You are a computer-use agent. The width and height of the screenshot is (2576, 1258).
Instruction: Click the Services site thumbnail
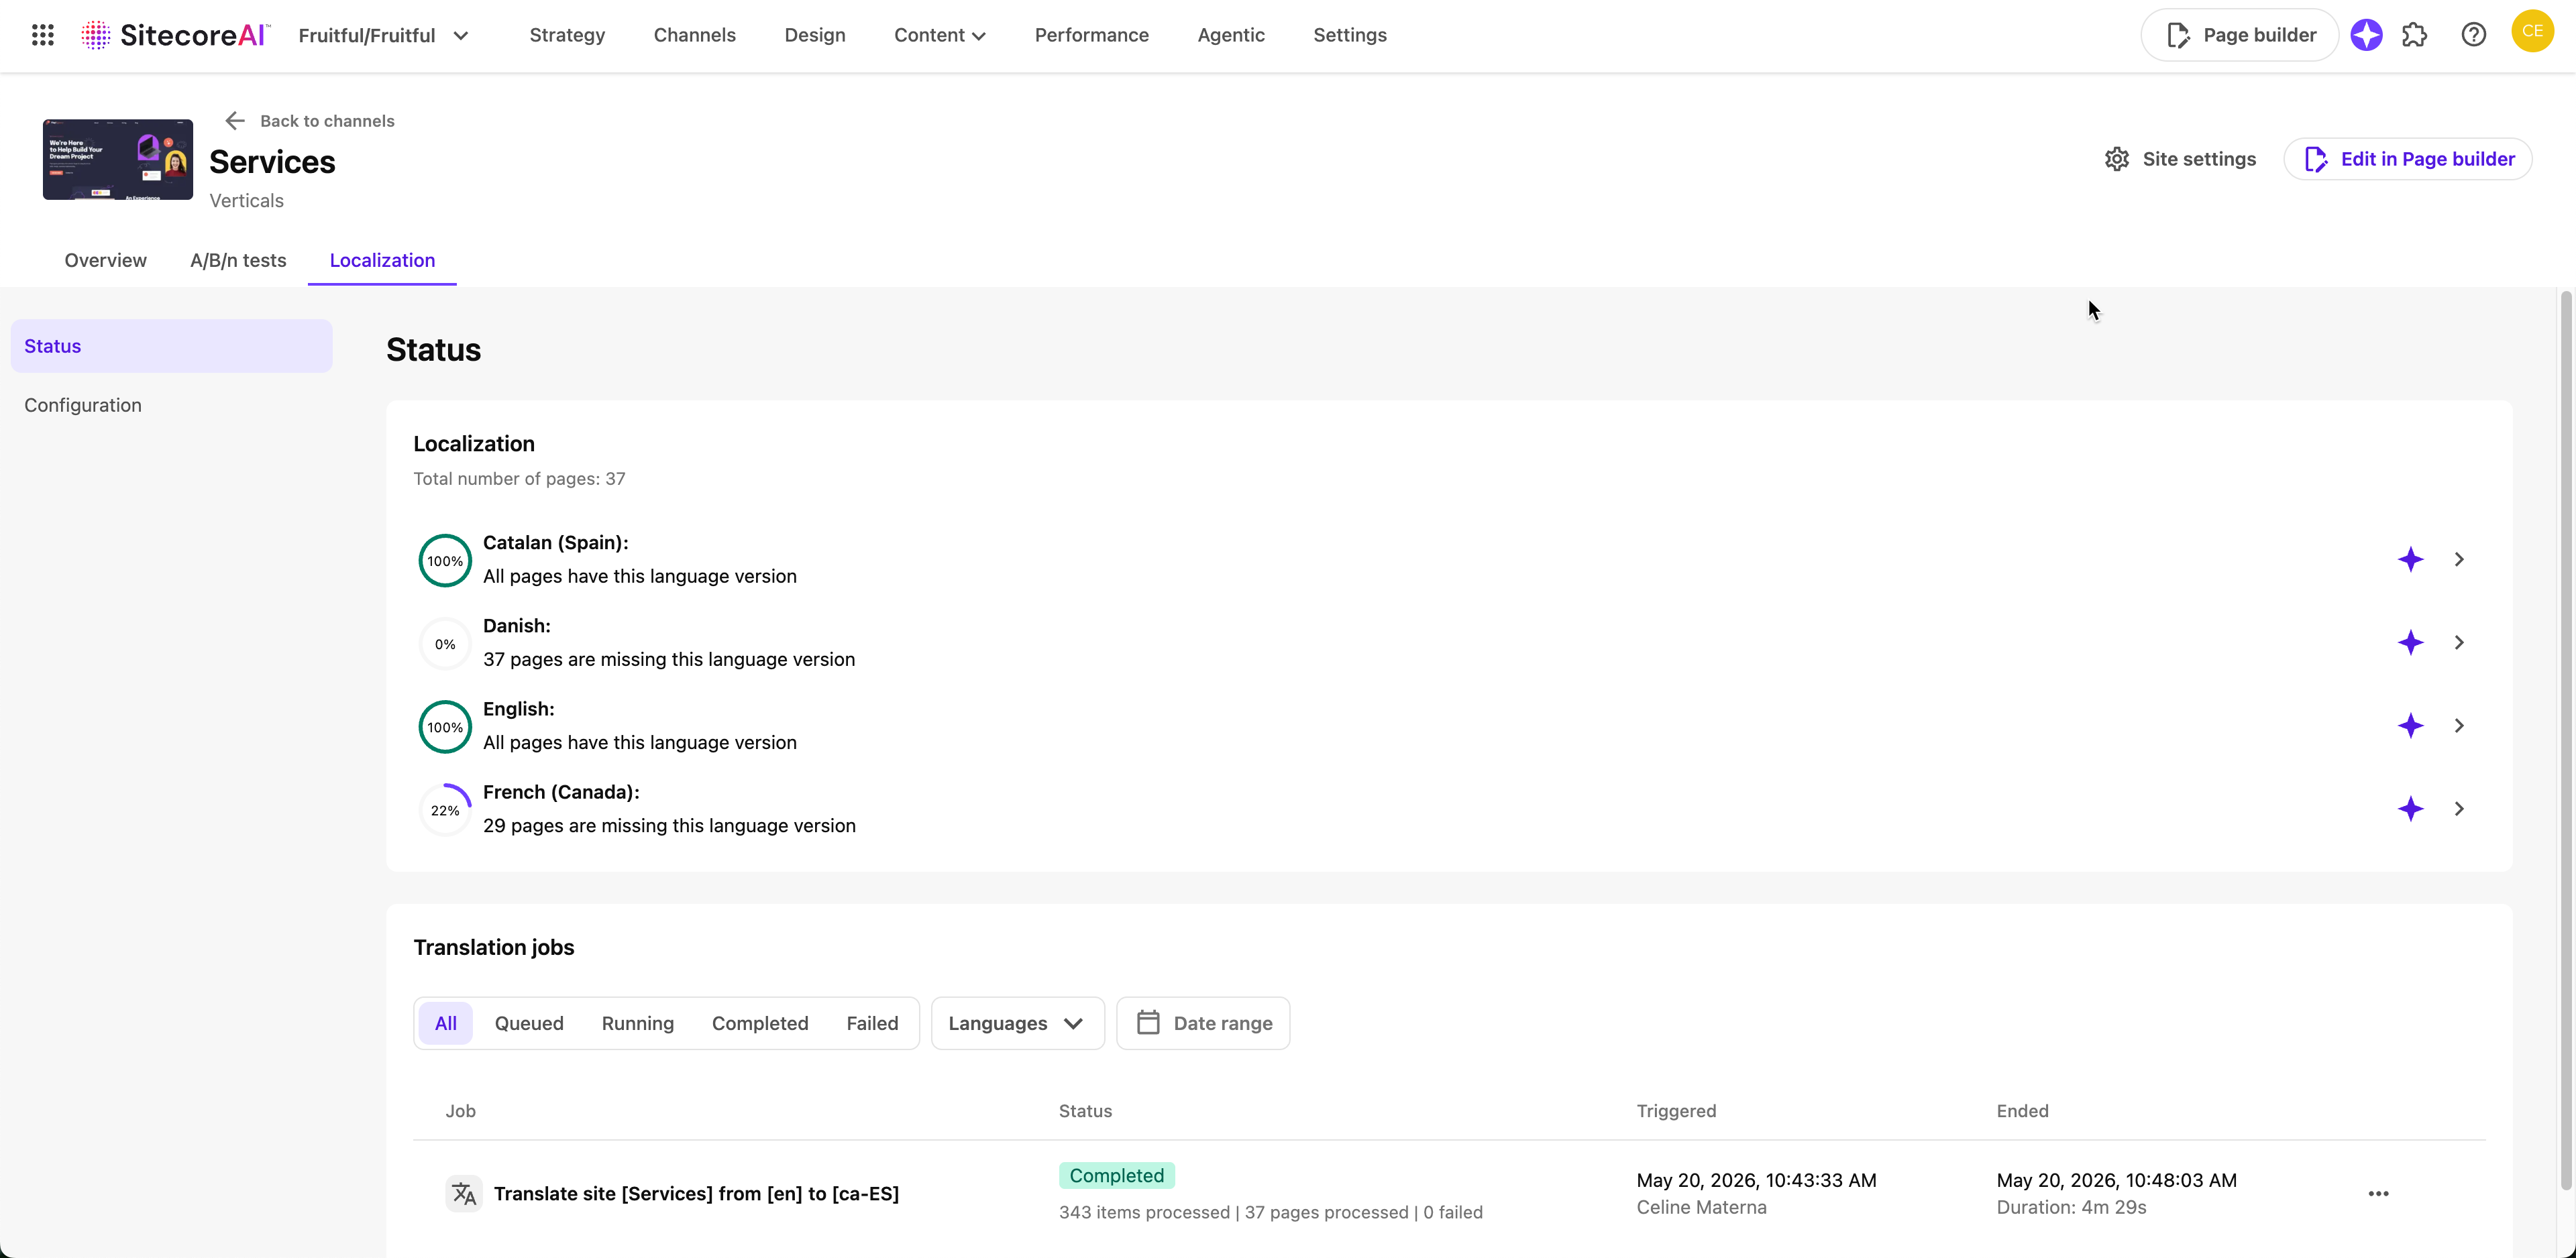[118, 159]
